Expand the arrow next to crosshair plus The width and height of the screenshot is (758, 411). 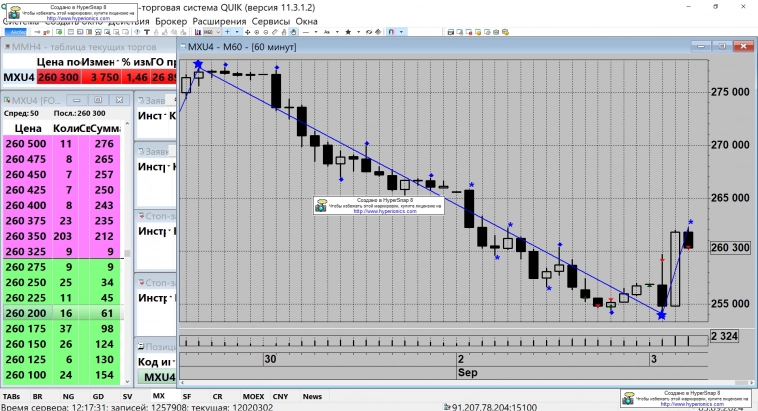237,32
